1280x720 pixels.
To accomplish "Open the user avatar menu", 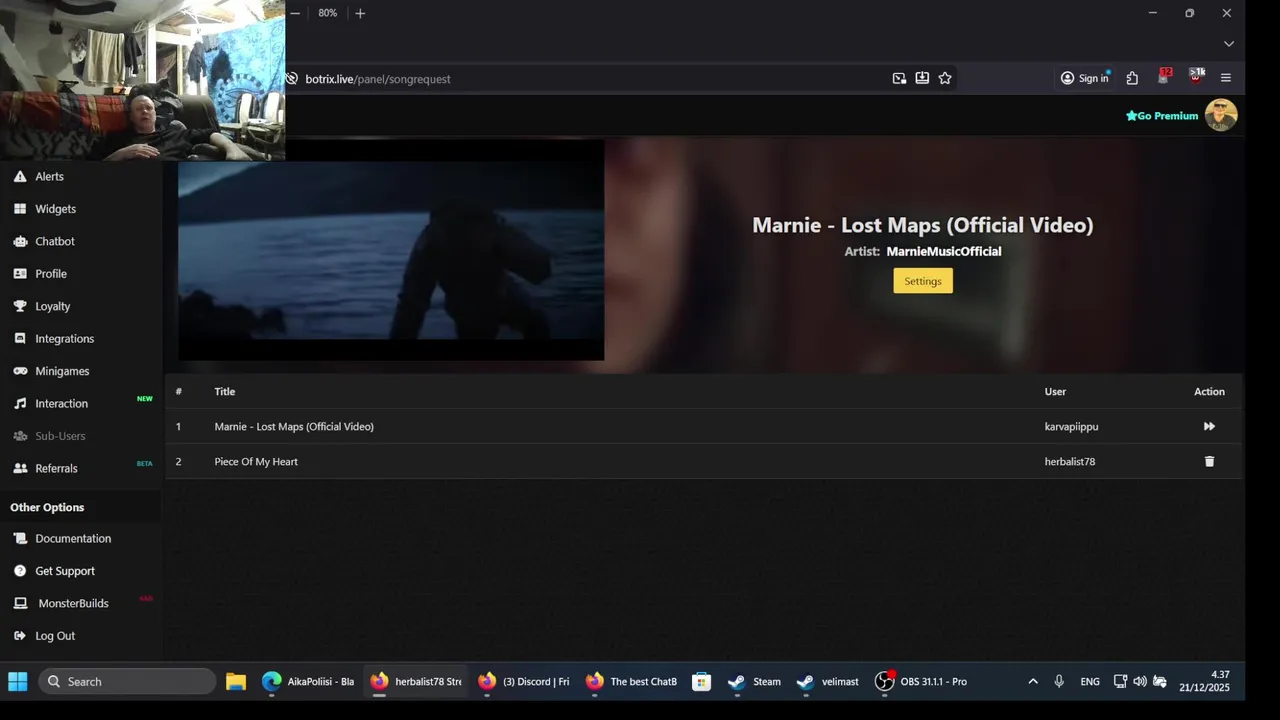I will 1221,115.
